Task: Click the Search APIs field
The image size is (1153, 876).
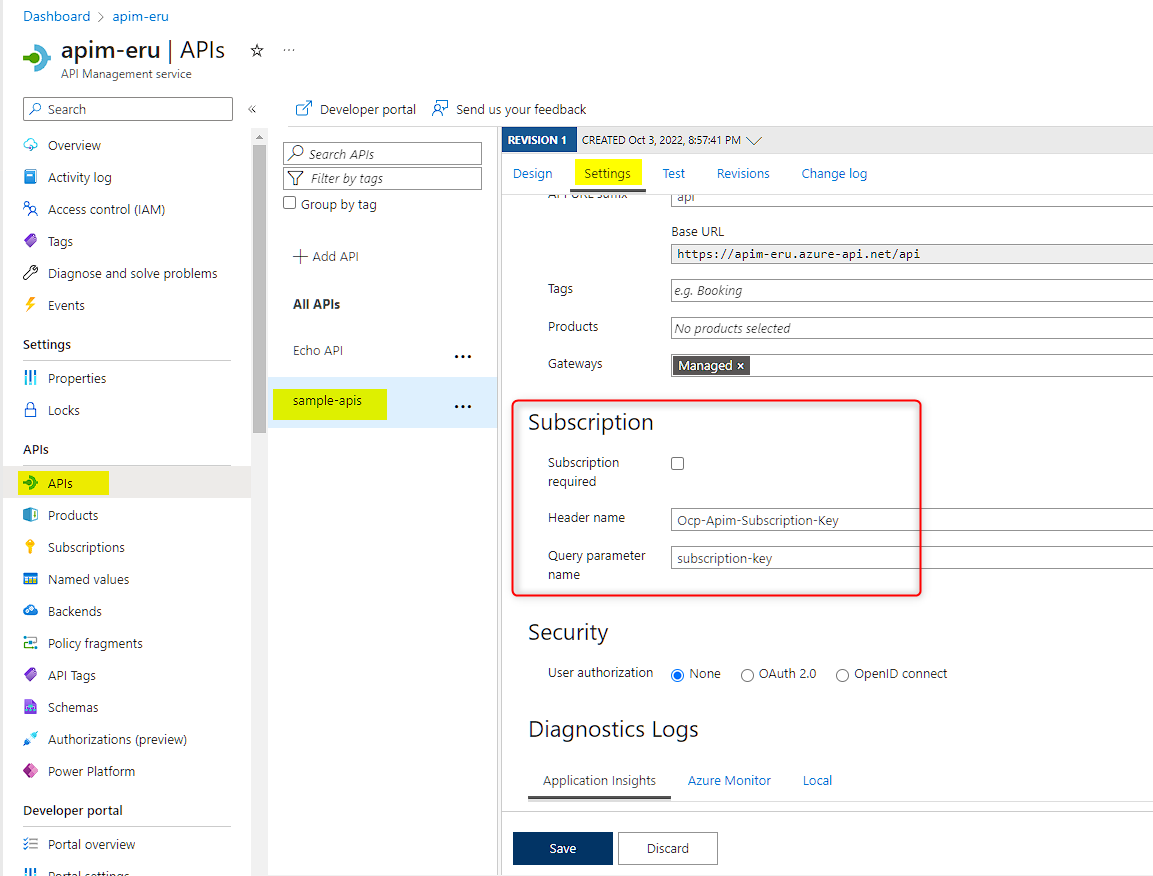Action: pos(382,153)
